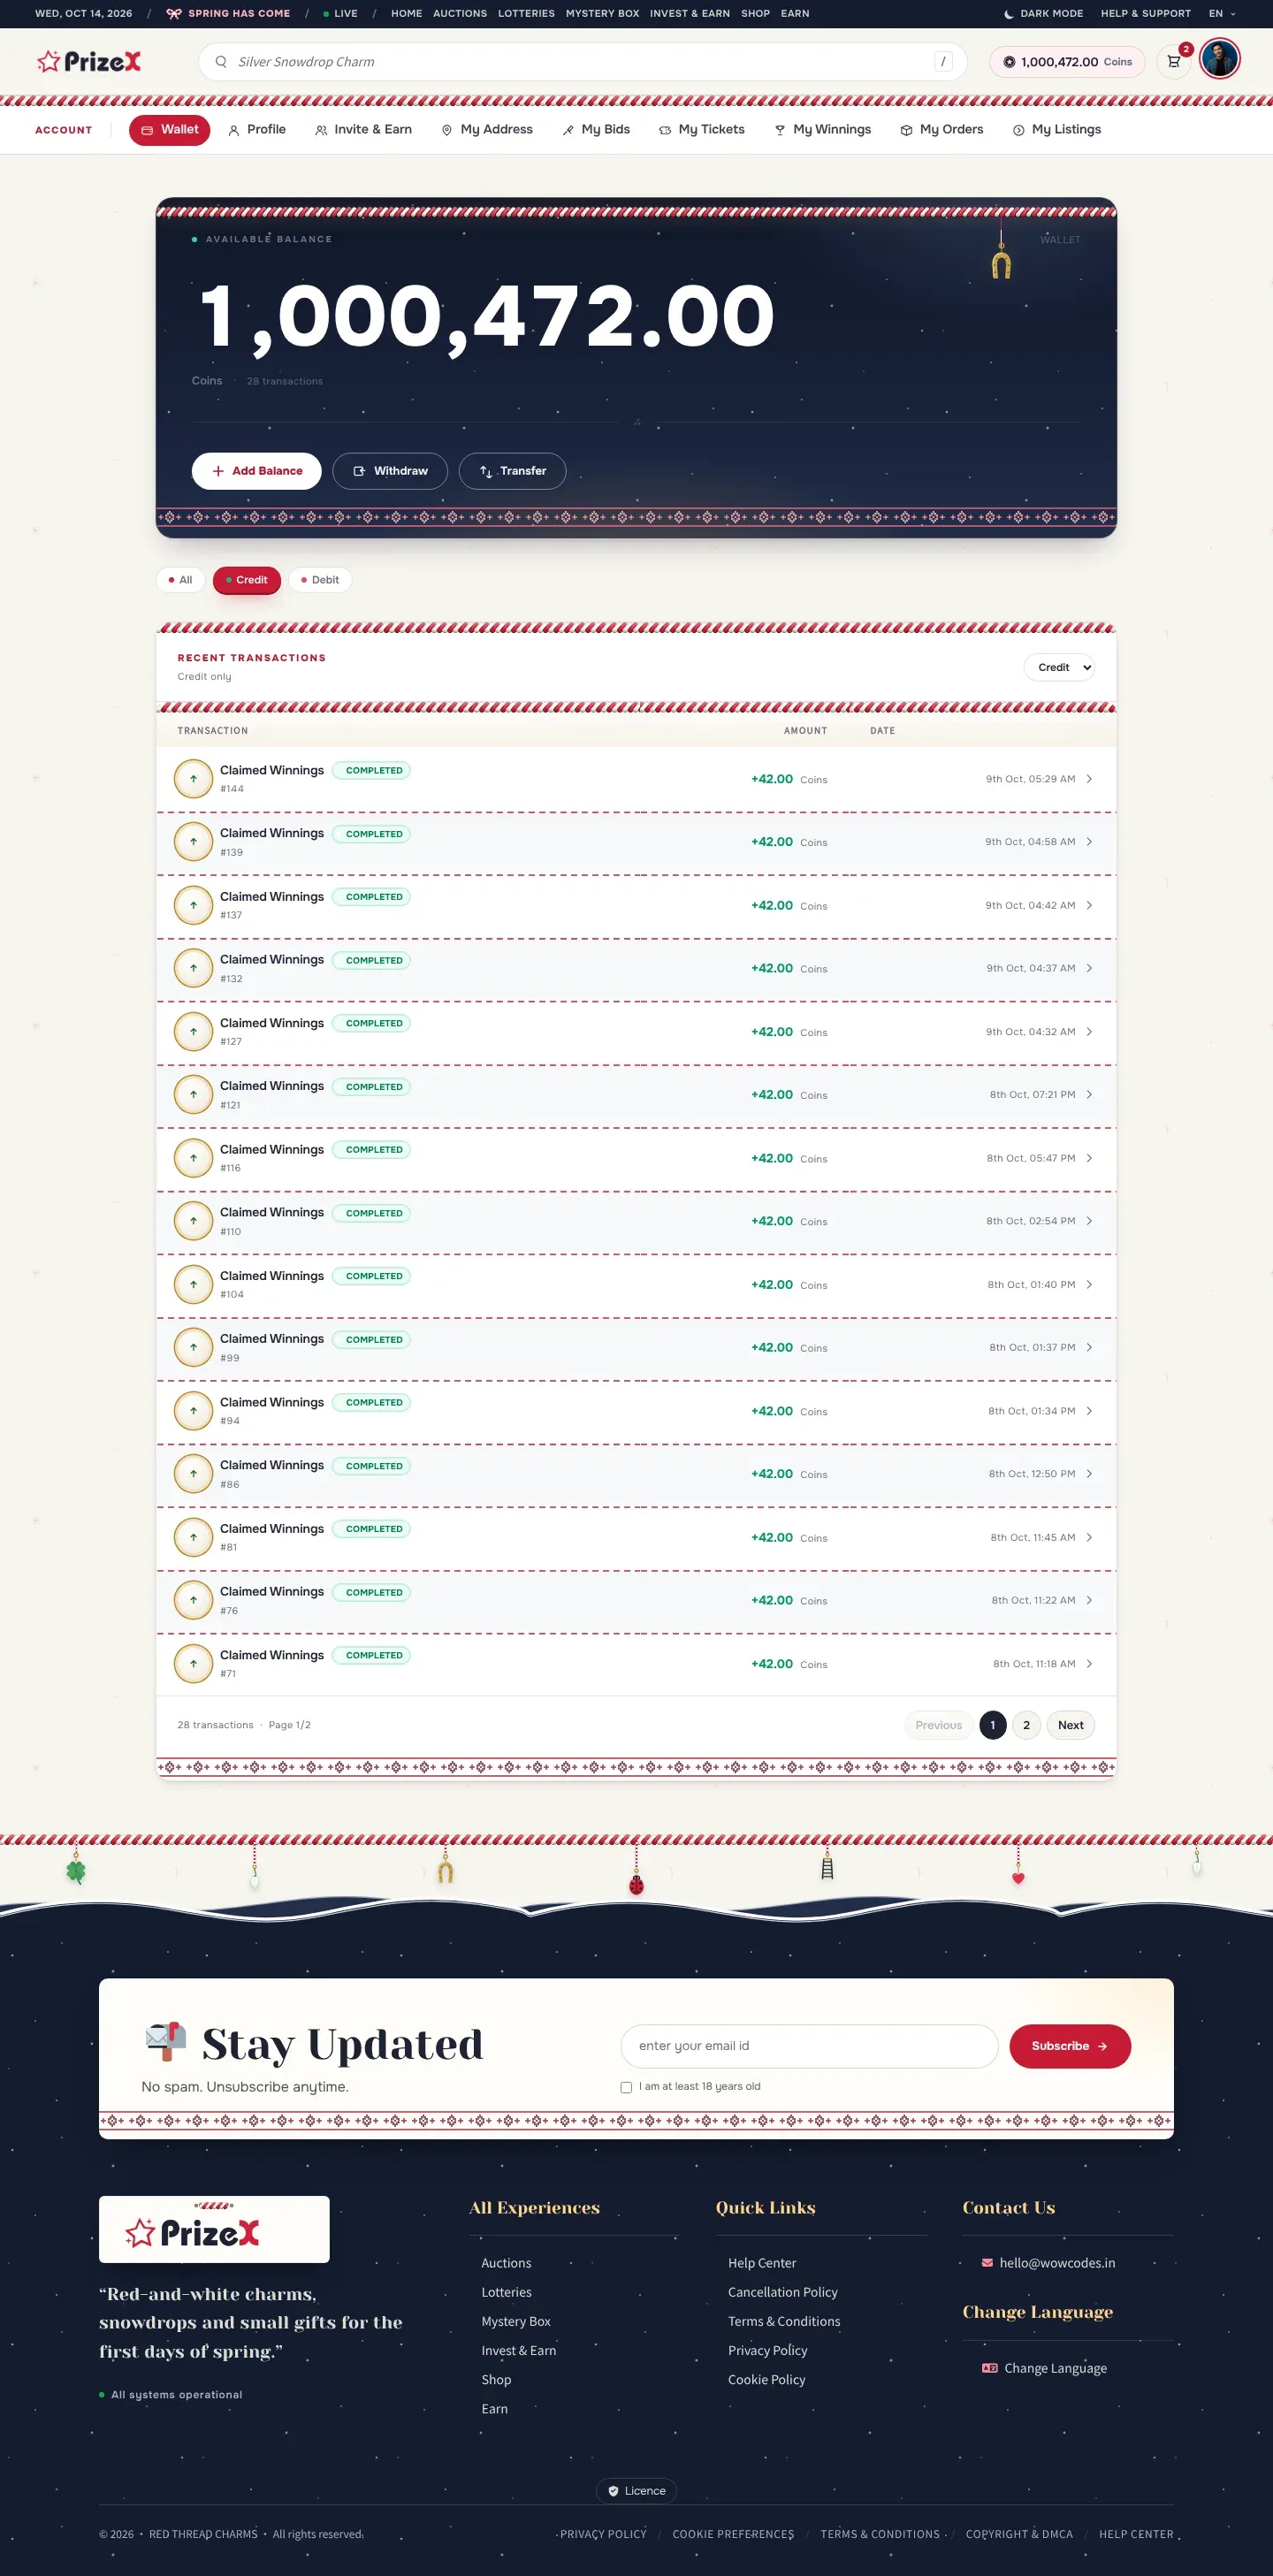Expand transaction #144 details chevron

1089,779
